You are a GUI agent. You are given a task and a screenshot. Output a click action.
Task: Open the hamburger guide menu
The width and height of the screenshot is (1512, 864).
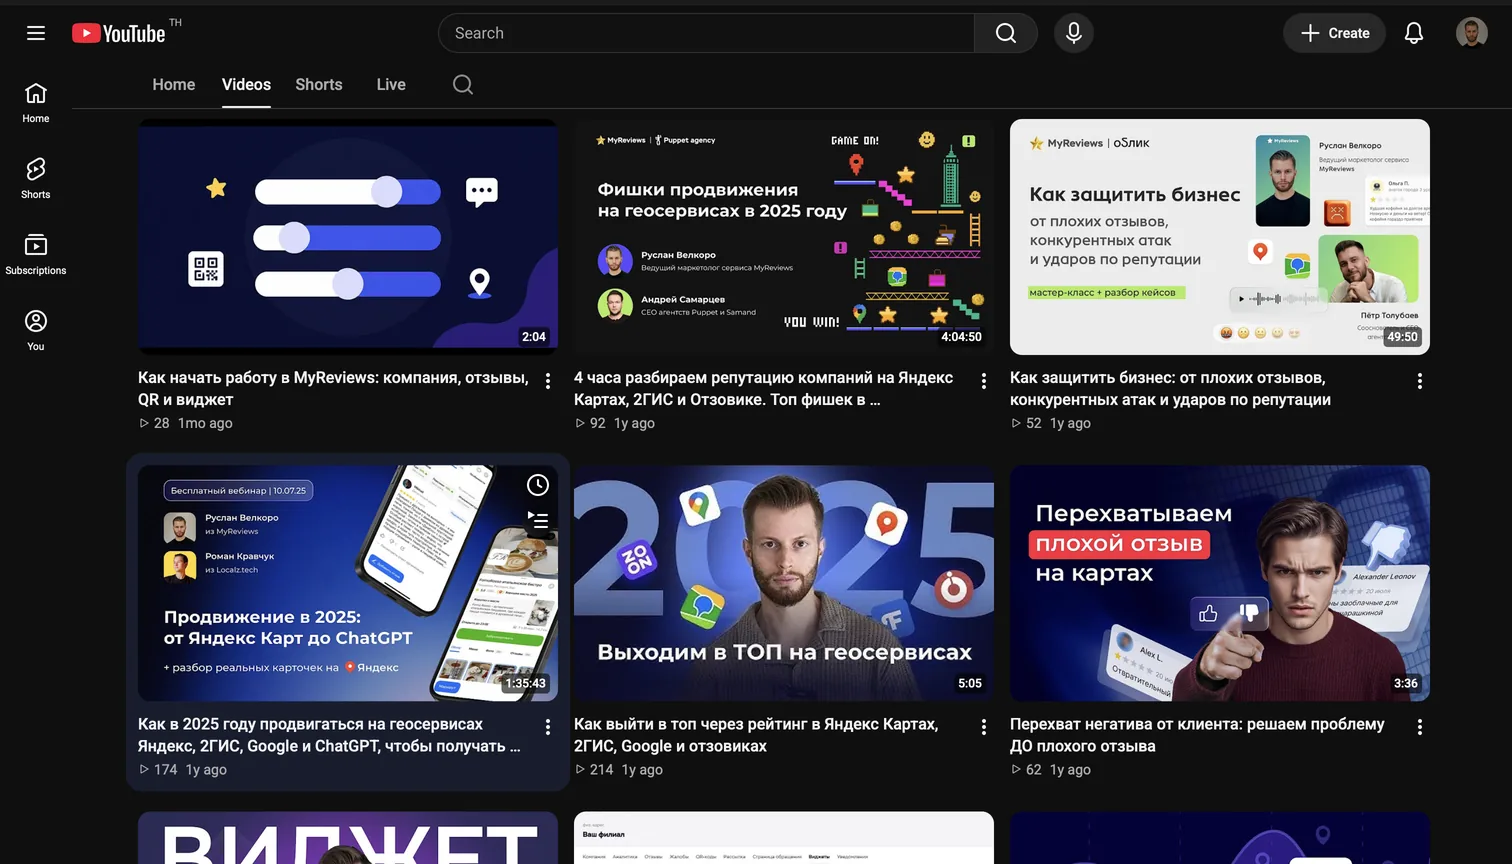(x=36, y=33)
